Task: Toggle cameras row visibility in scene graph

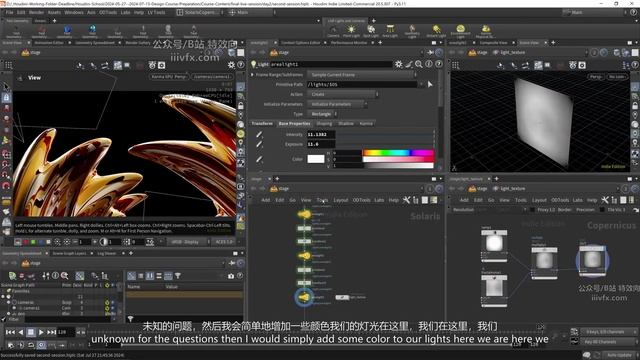Action: point(107,302)
